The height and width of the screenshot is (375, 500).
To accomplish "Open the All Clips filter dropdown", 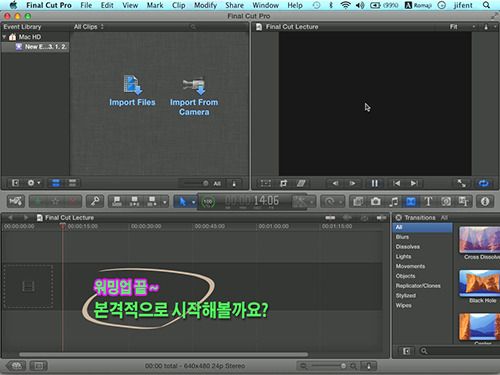I will click(x=89, y=27).
